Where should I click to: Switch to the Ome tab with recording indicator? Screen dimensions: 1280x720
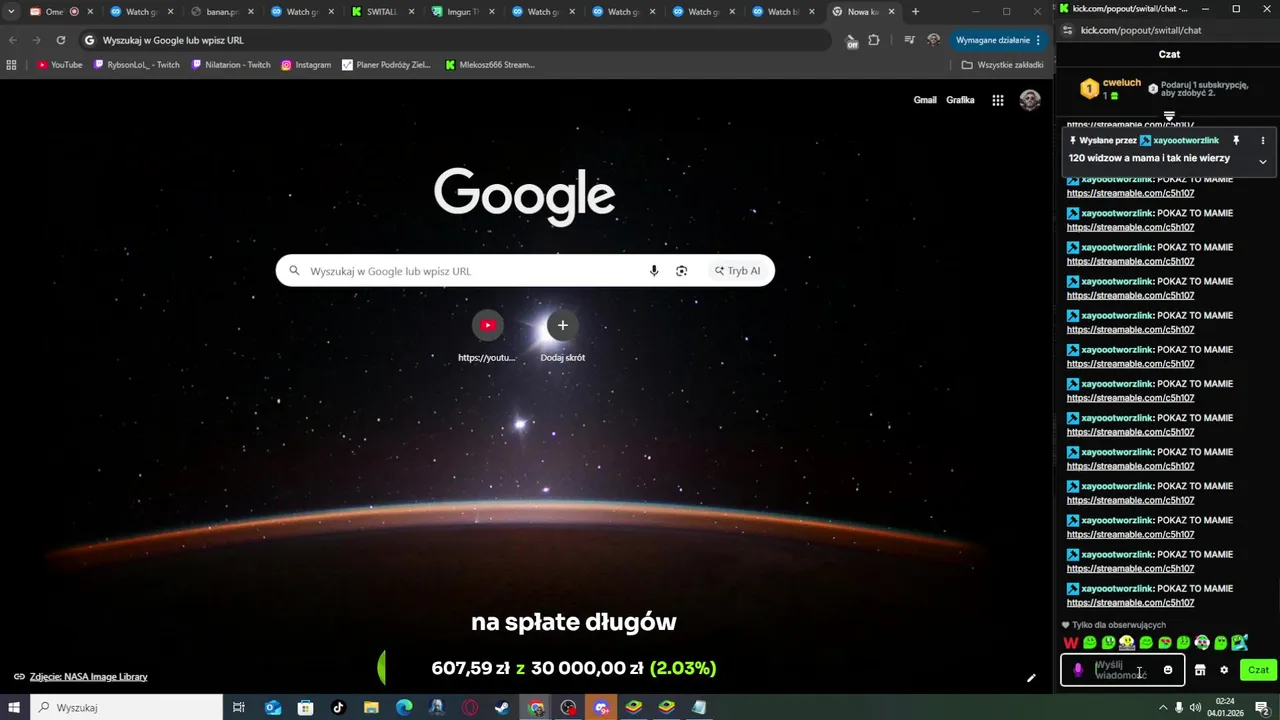[62, 12]
